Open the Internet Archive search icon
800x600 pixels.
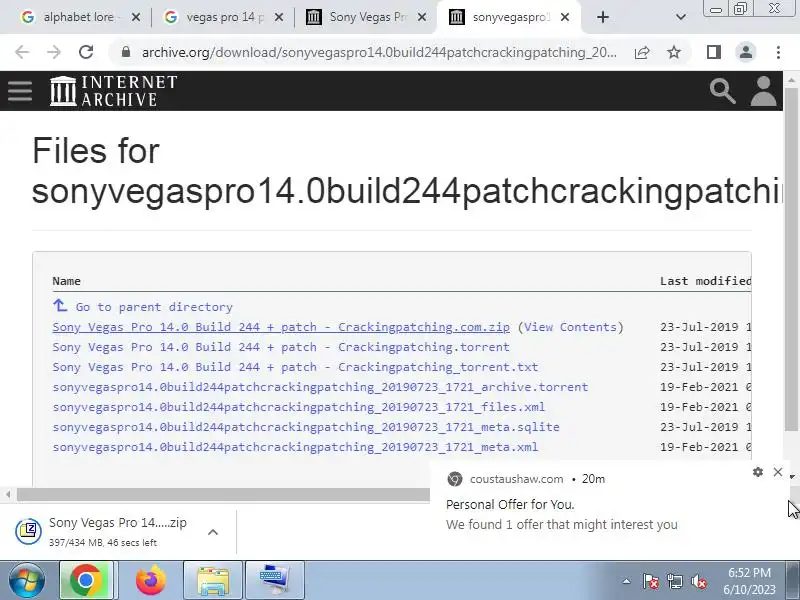[x=722, y=91]
